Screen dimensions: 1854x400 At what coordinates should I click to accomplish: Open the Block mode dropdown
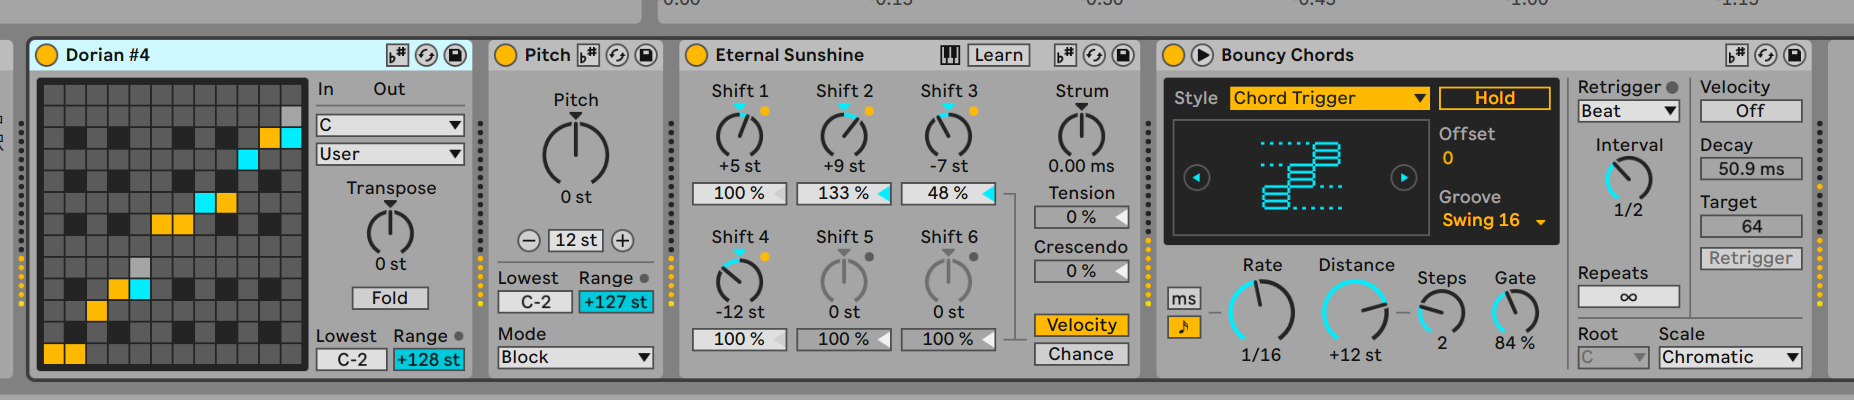tap(575, 357)
